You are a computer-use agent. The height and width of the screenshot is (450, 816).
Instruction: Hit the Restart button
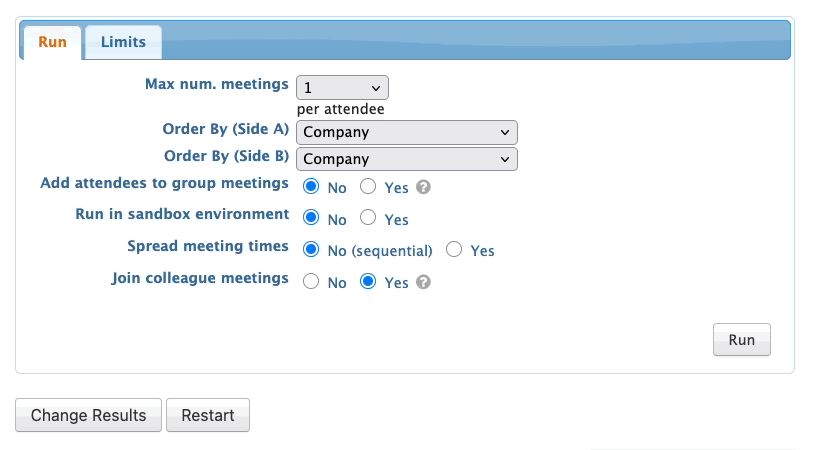(x=208, y=415)
